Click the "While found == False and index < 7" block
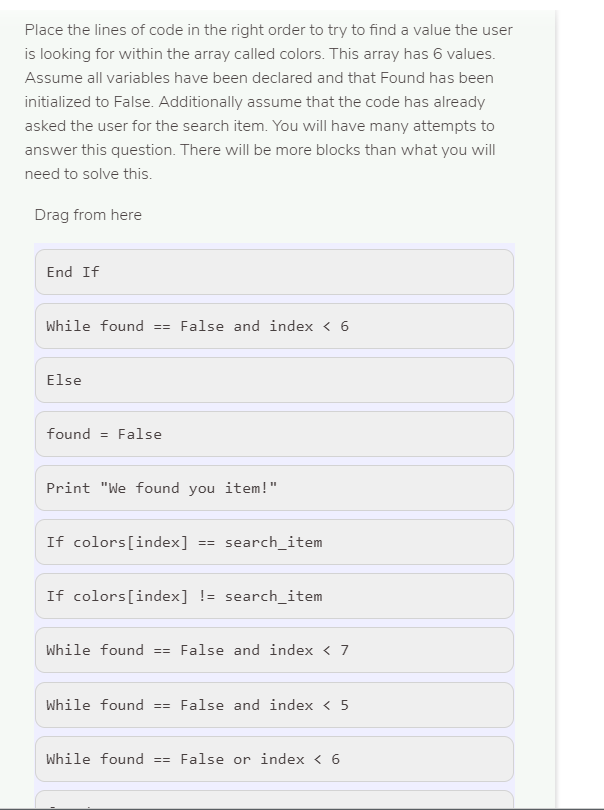The height and width of the screenshot is (810, 604). [x=275, y=650]
